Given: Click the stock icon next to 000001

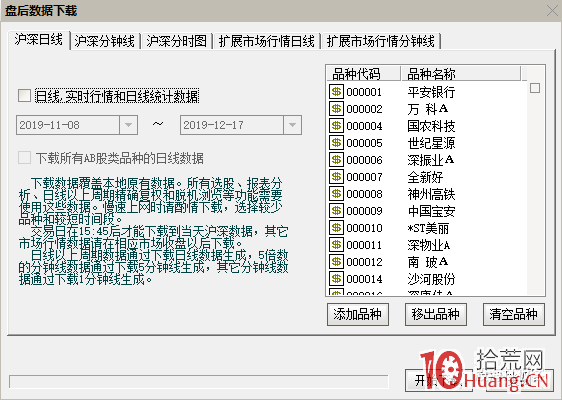Looking at the screenshot, I should coord(336,92).
